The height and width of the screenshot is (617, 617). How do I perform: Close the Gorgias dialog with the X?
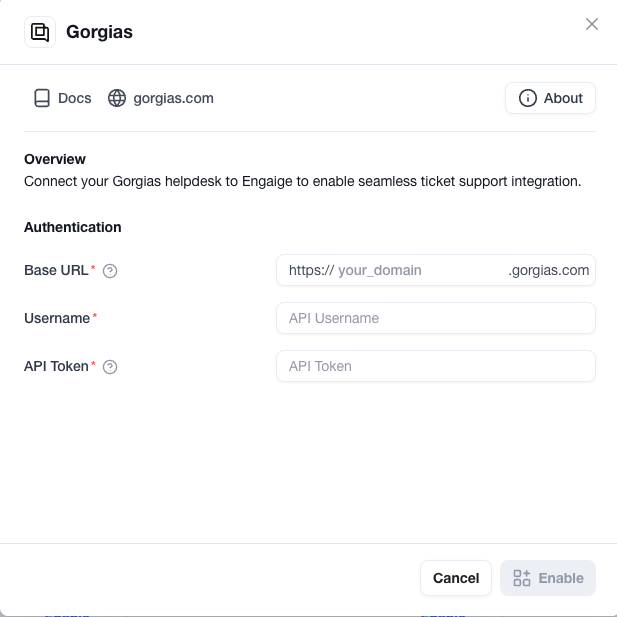point(592,24)
